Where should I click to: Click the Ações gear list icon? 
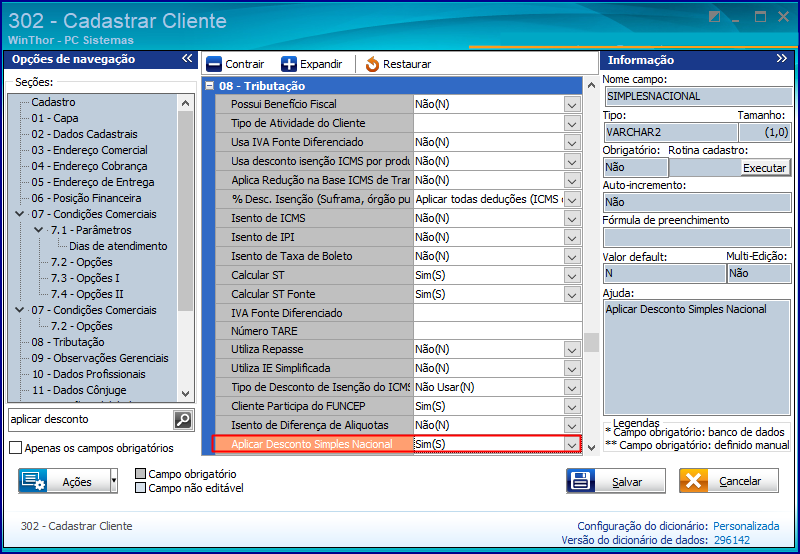[x=33, y=481]
